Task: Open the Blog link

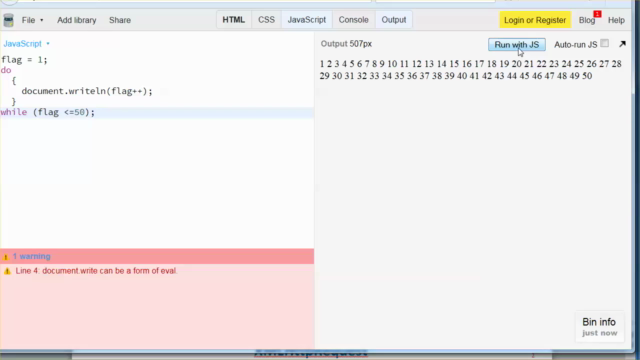Action: [x=587, y=20]
